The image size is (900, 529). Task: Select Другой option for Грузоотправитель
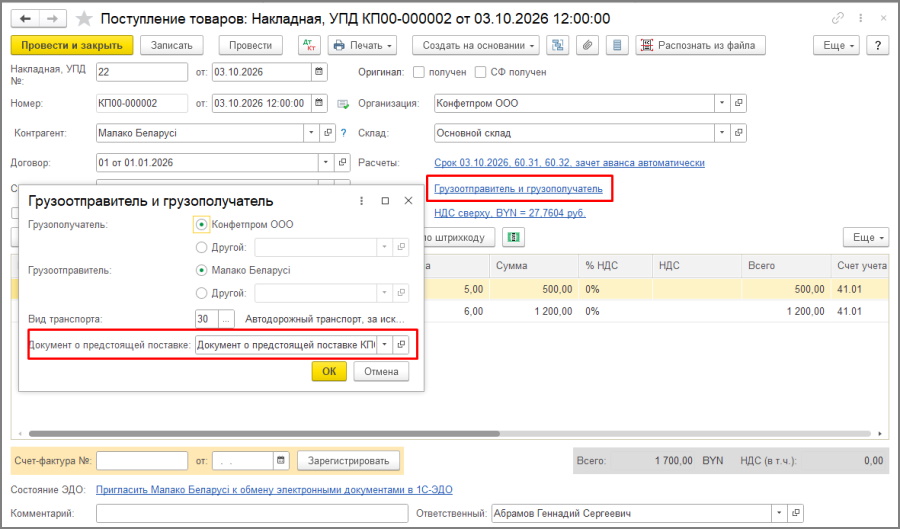pyautogui.click(x=201, y=293)
